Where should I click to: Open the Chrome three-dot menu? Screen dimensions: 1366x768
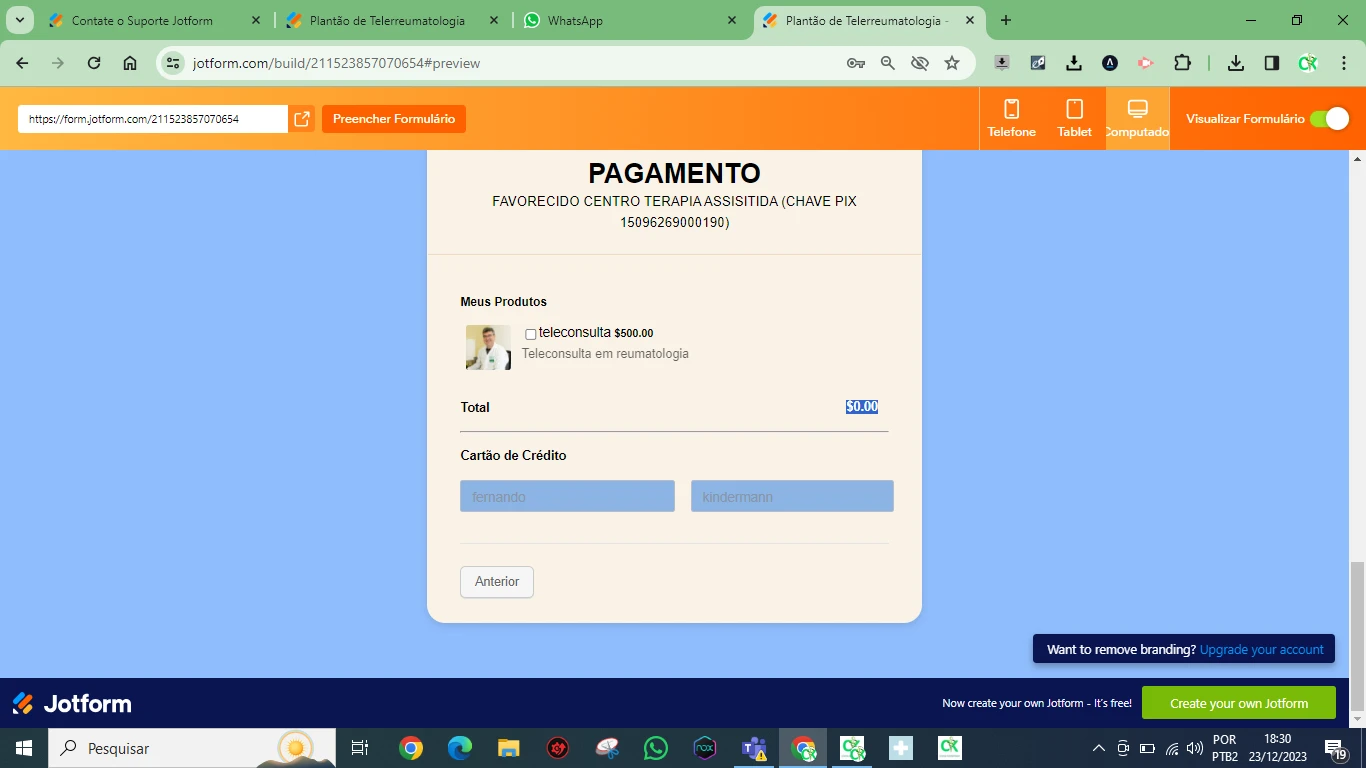coord(1344,62)
